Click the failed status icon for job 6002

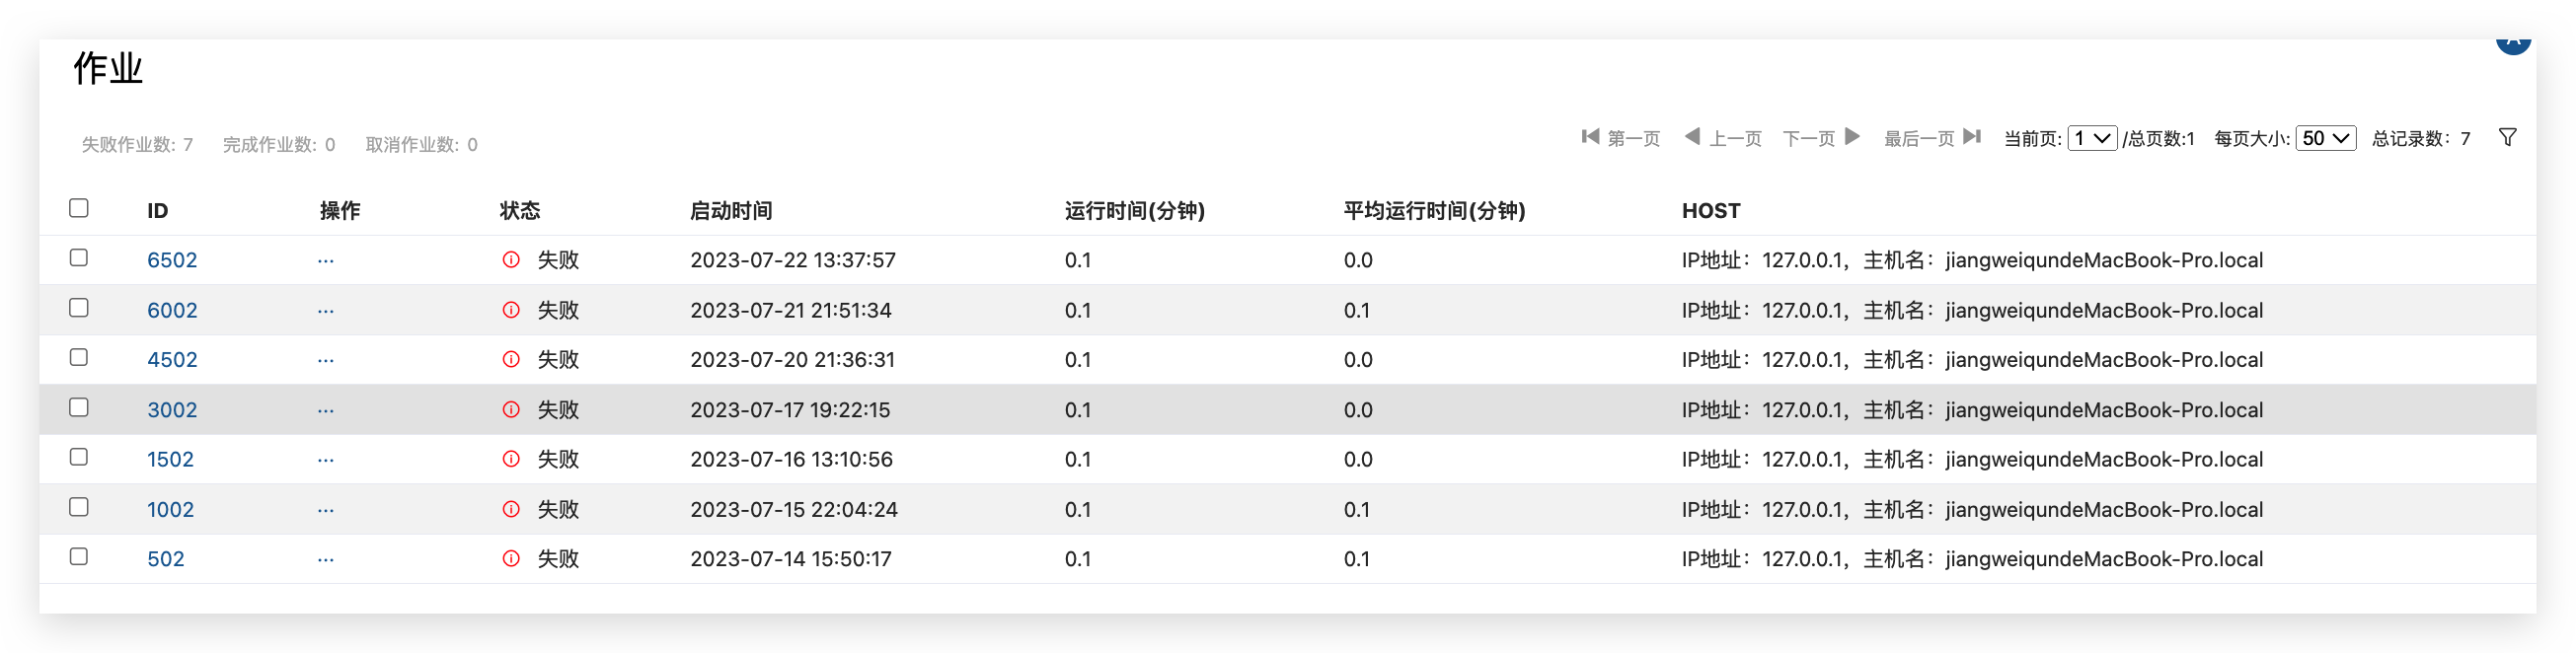pos(511,310)
